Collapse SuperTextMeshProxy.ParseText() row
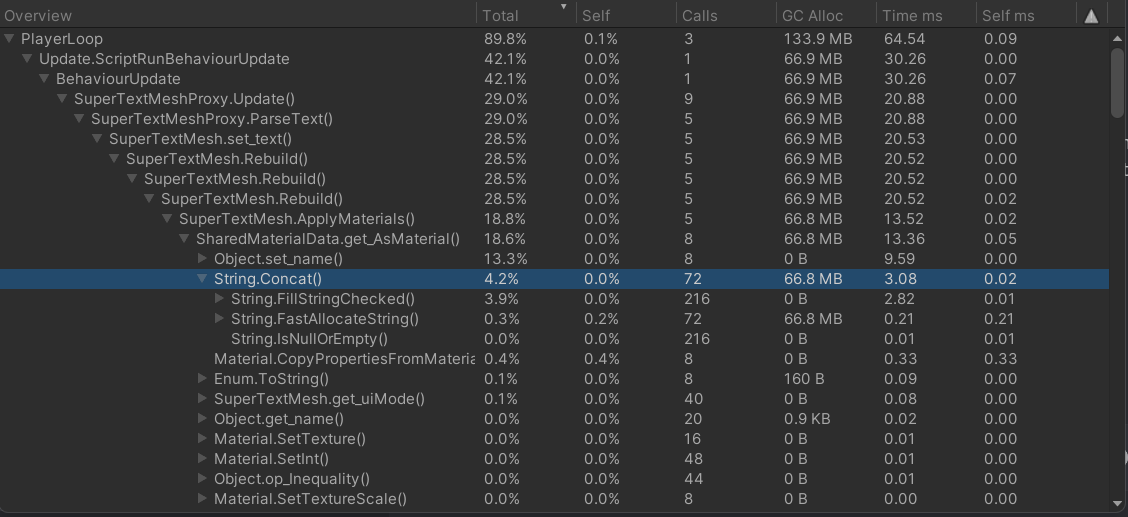 (x=79, y=119)
